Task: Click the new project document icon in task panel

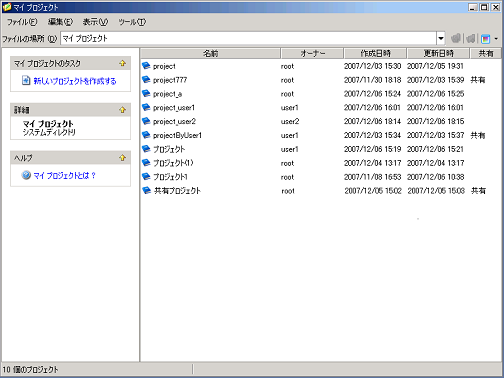Action: 26,81
